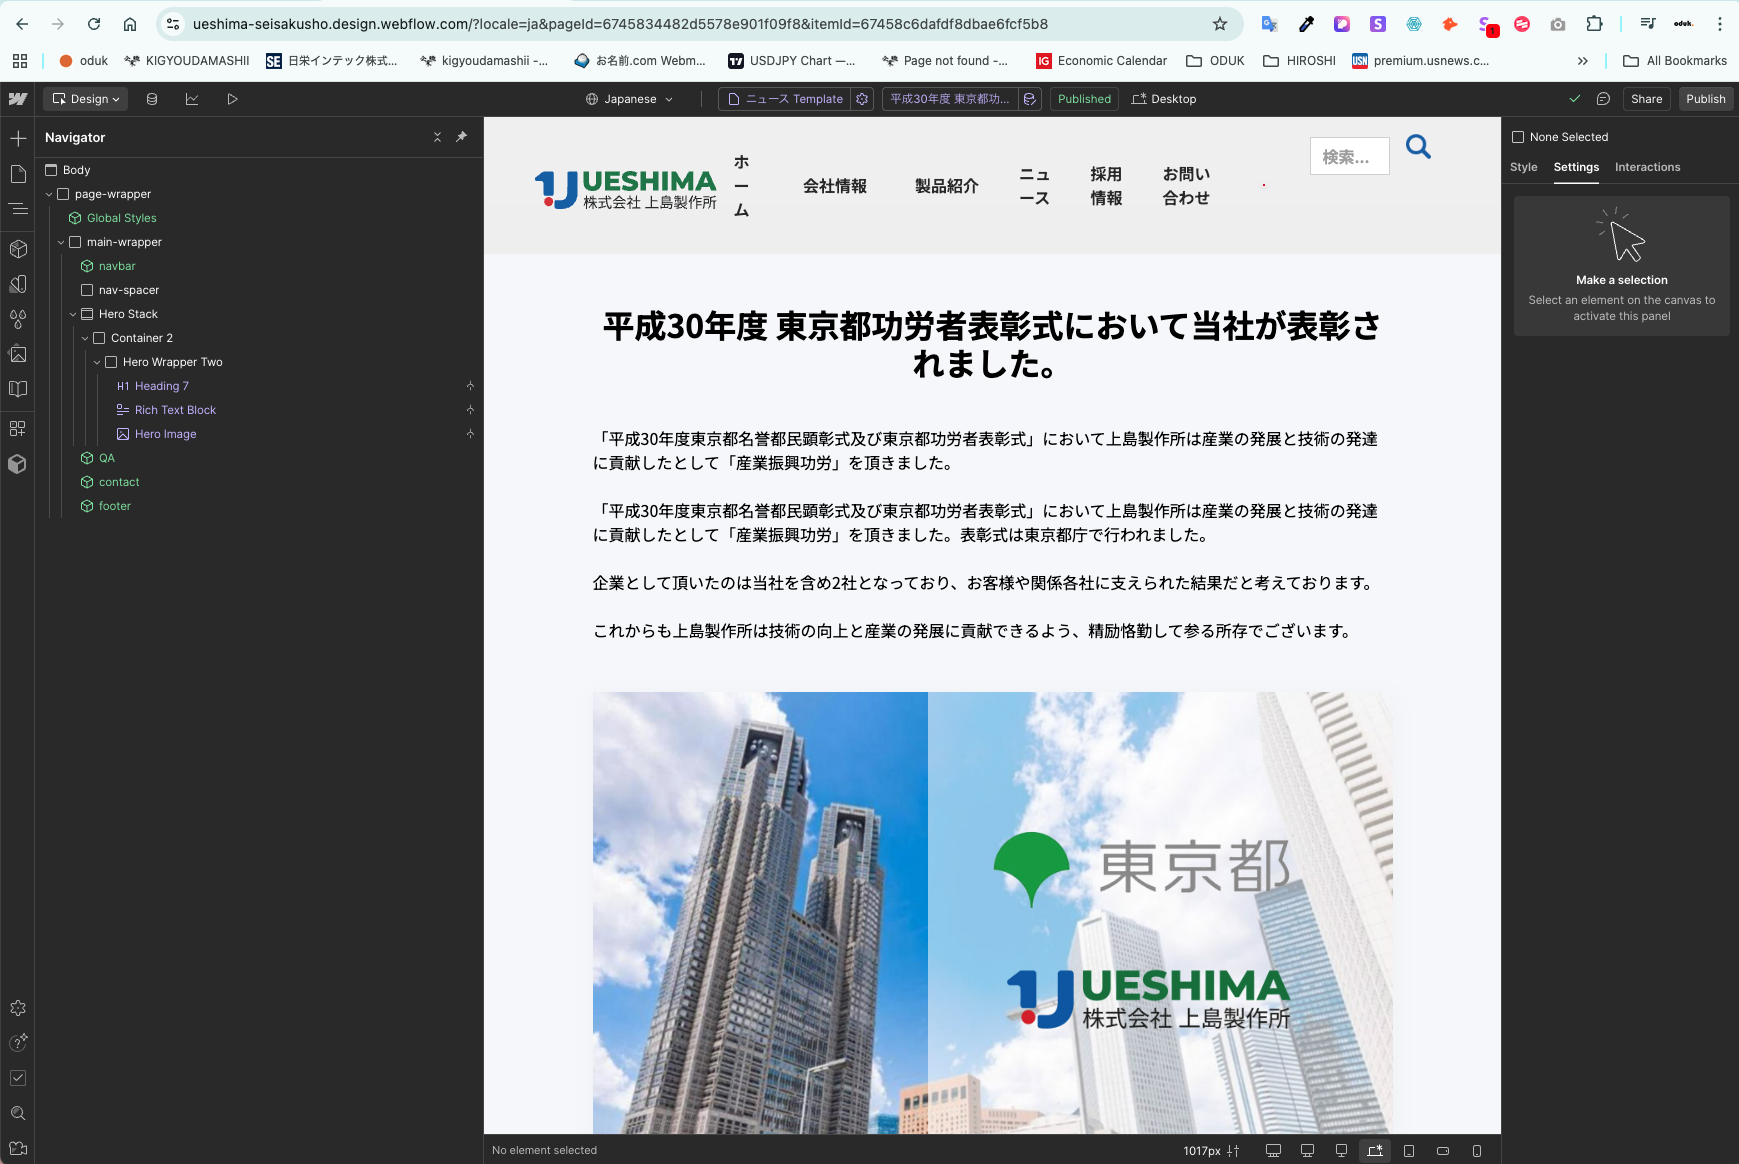Image resolution: width=1739 pixels, height=1164 pixels.
Task: Pin the Navigator panel
Action: pyautogui.click(x=461, y=137)
